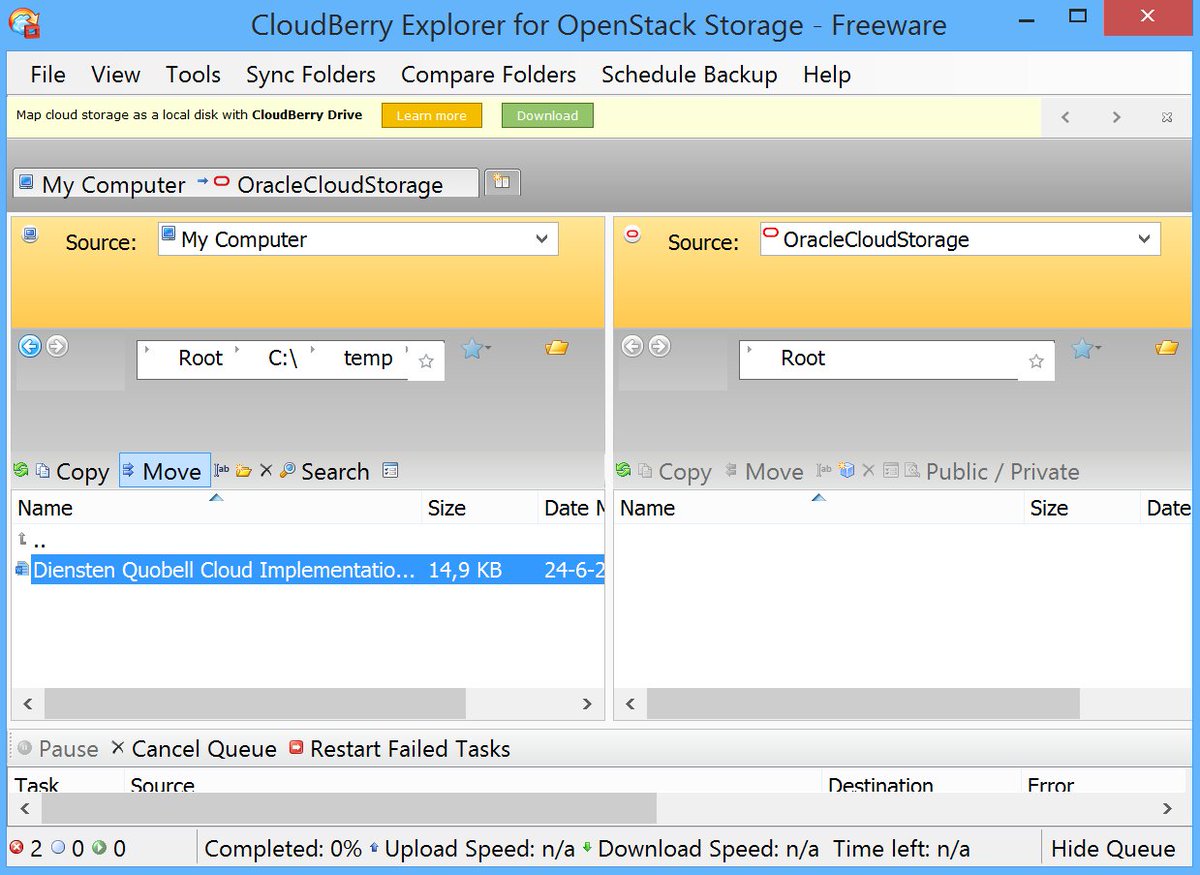The height and width of the screenshot is (875, 1200).
Task: Click the queue panel horizontal scrollbar thumb
Action: coord(349,808)
